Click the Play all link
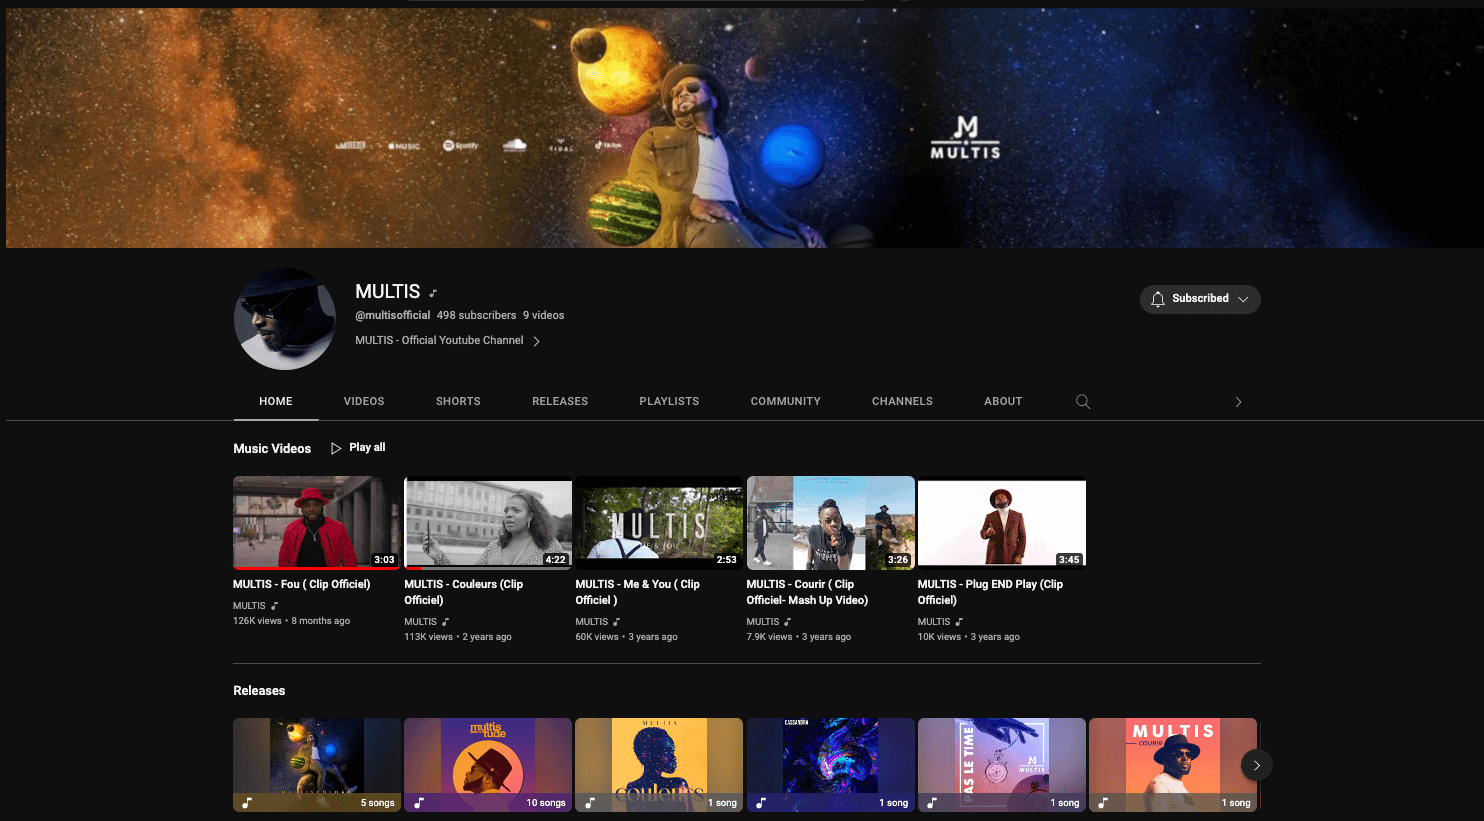1484x821 pixels. click(367, 447)
